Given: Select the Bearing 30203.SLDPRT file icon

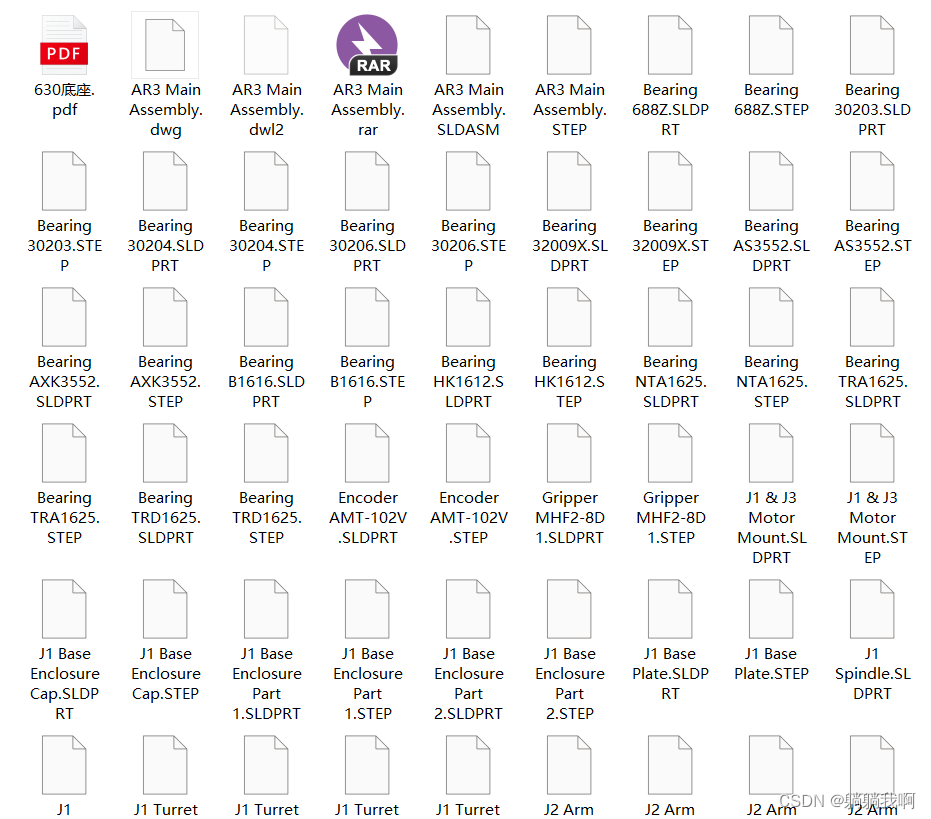Looking at the screenshot, I should pos(872,45).
